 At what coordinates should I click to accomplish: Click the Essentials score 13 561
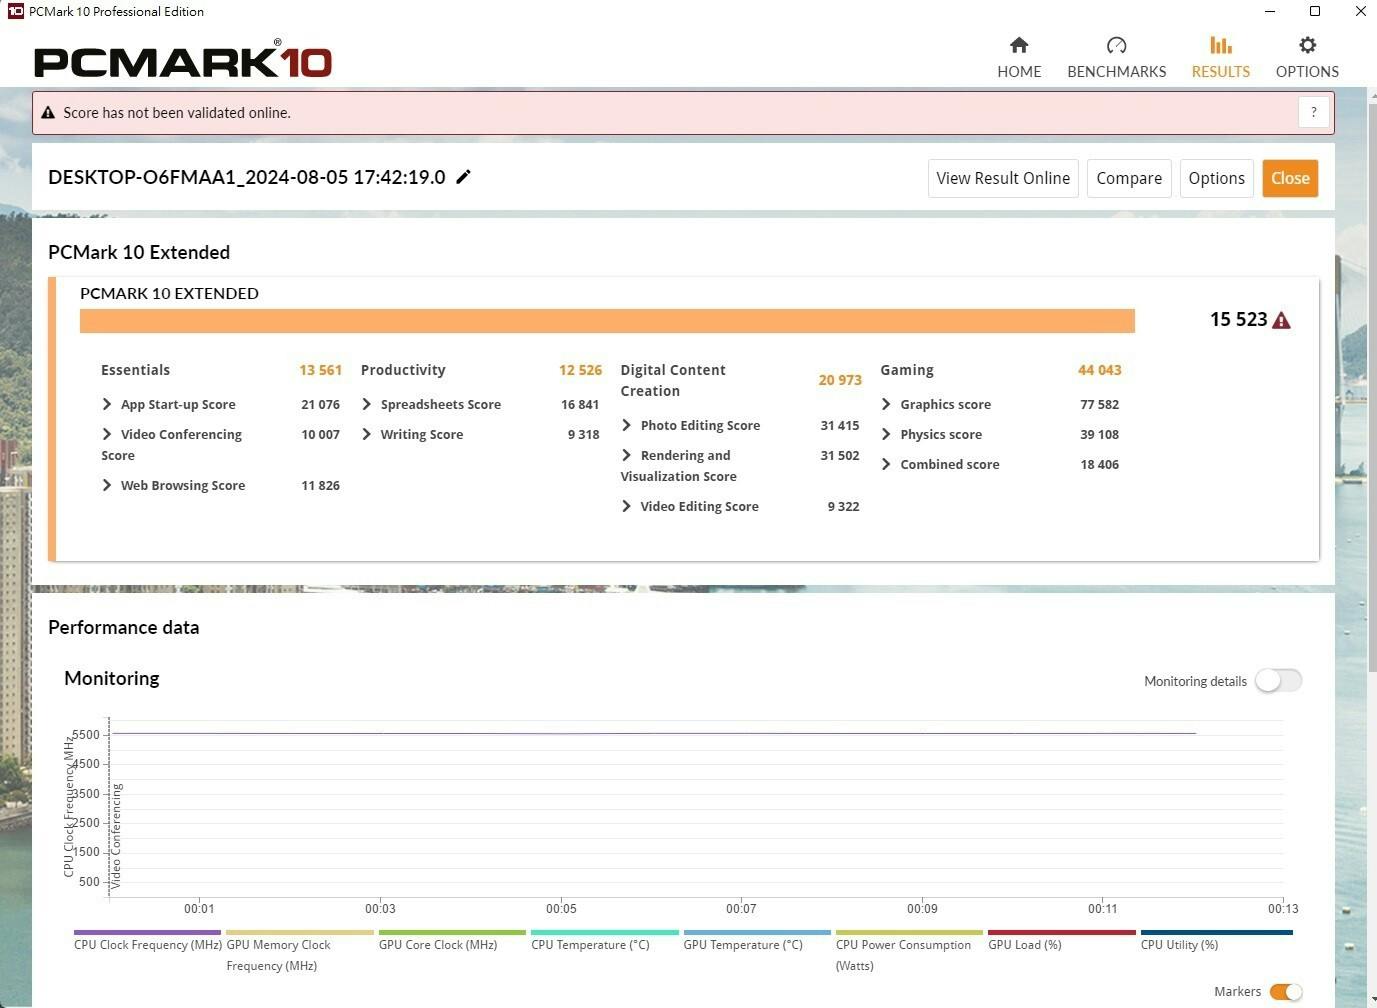click(320, 370)
